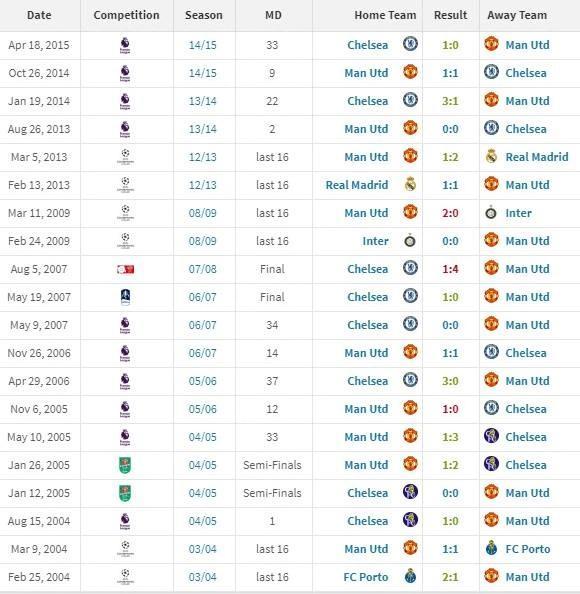Image resolution: width=580 pixels, height=594 pixels.
Task: Click League Cup icon in Jan 26, 2005 row
Action: [125, 465]
